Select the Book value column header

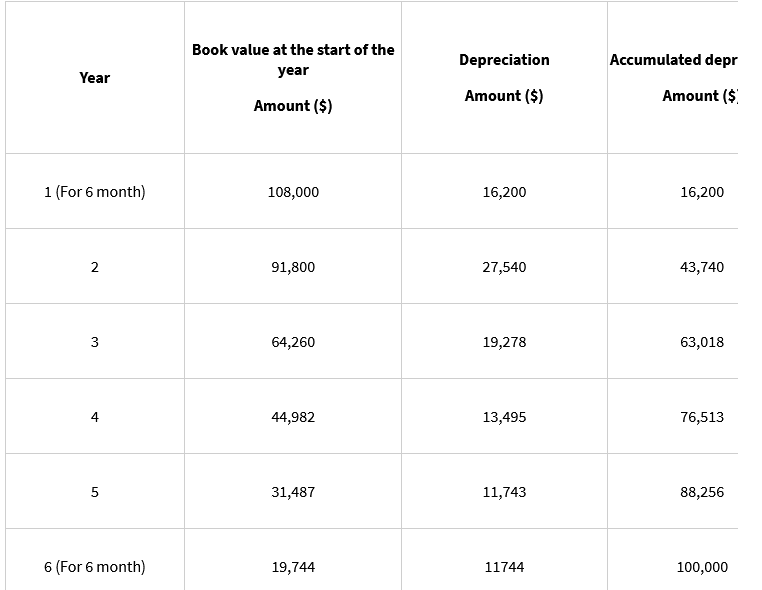[x=293, y=77]
